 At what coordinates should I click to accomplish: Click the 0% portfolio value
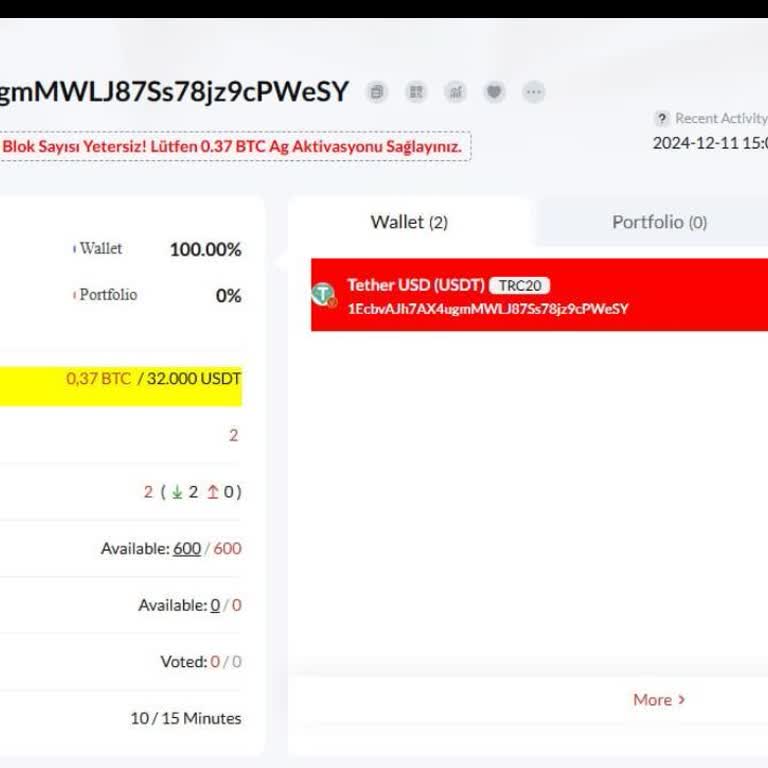[229, 296]
